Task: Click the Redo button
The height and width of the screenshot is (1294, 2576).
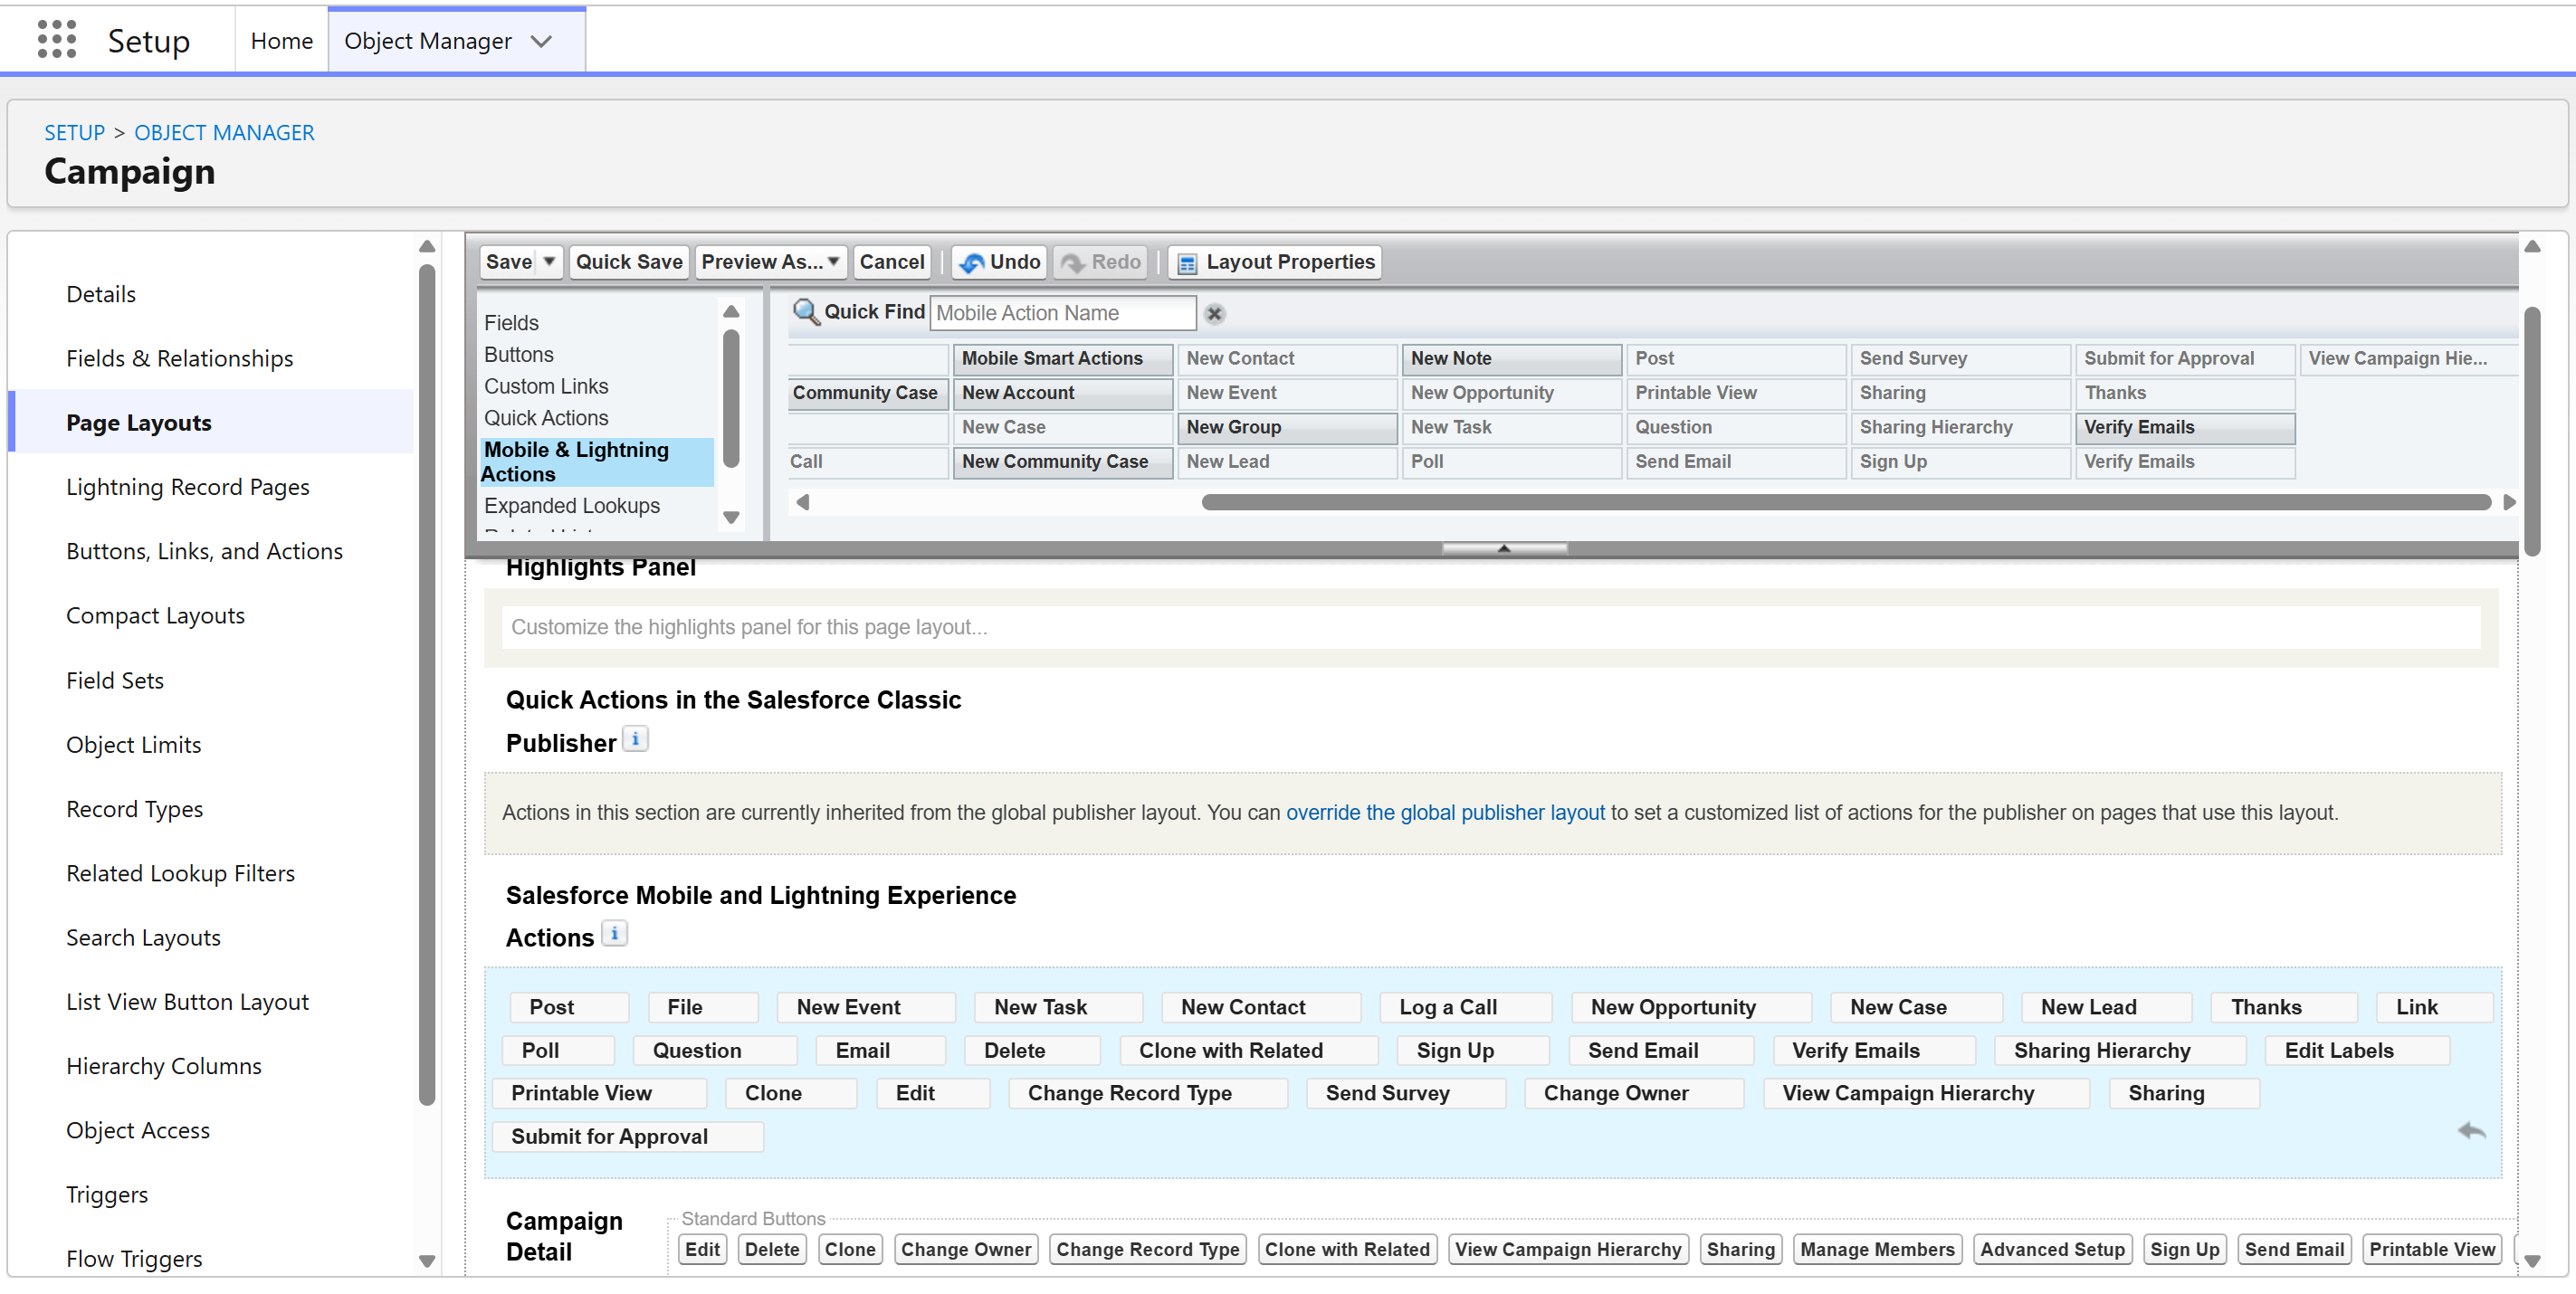Action: point(1100,262)
